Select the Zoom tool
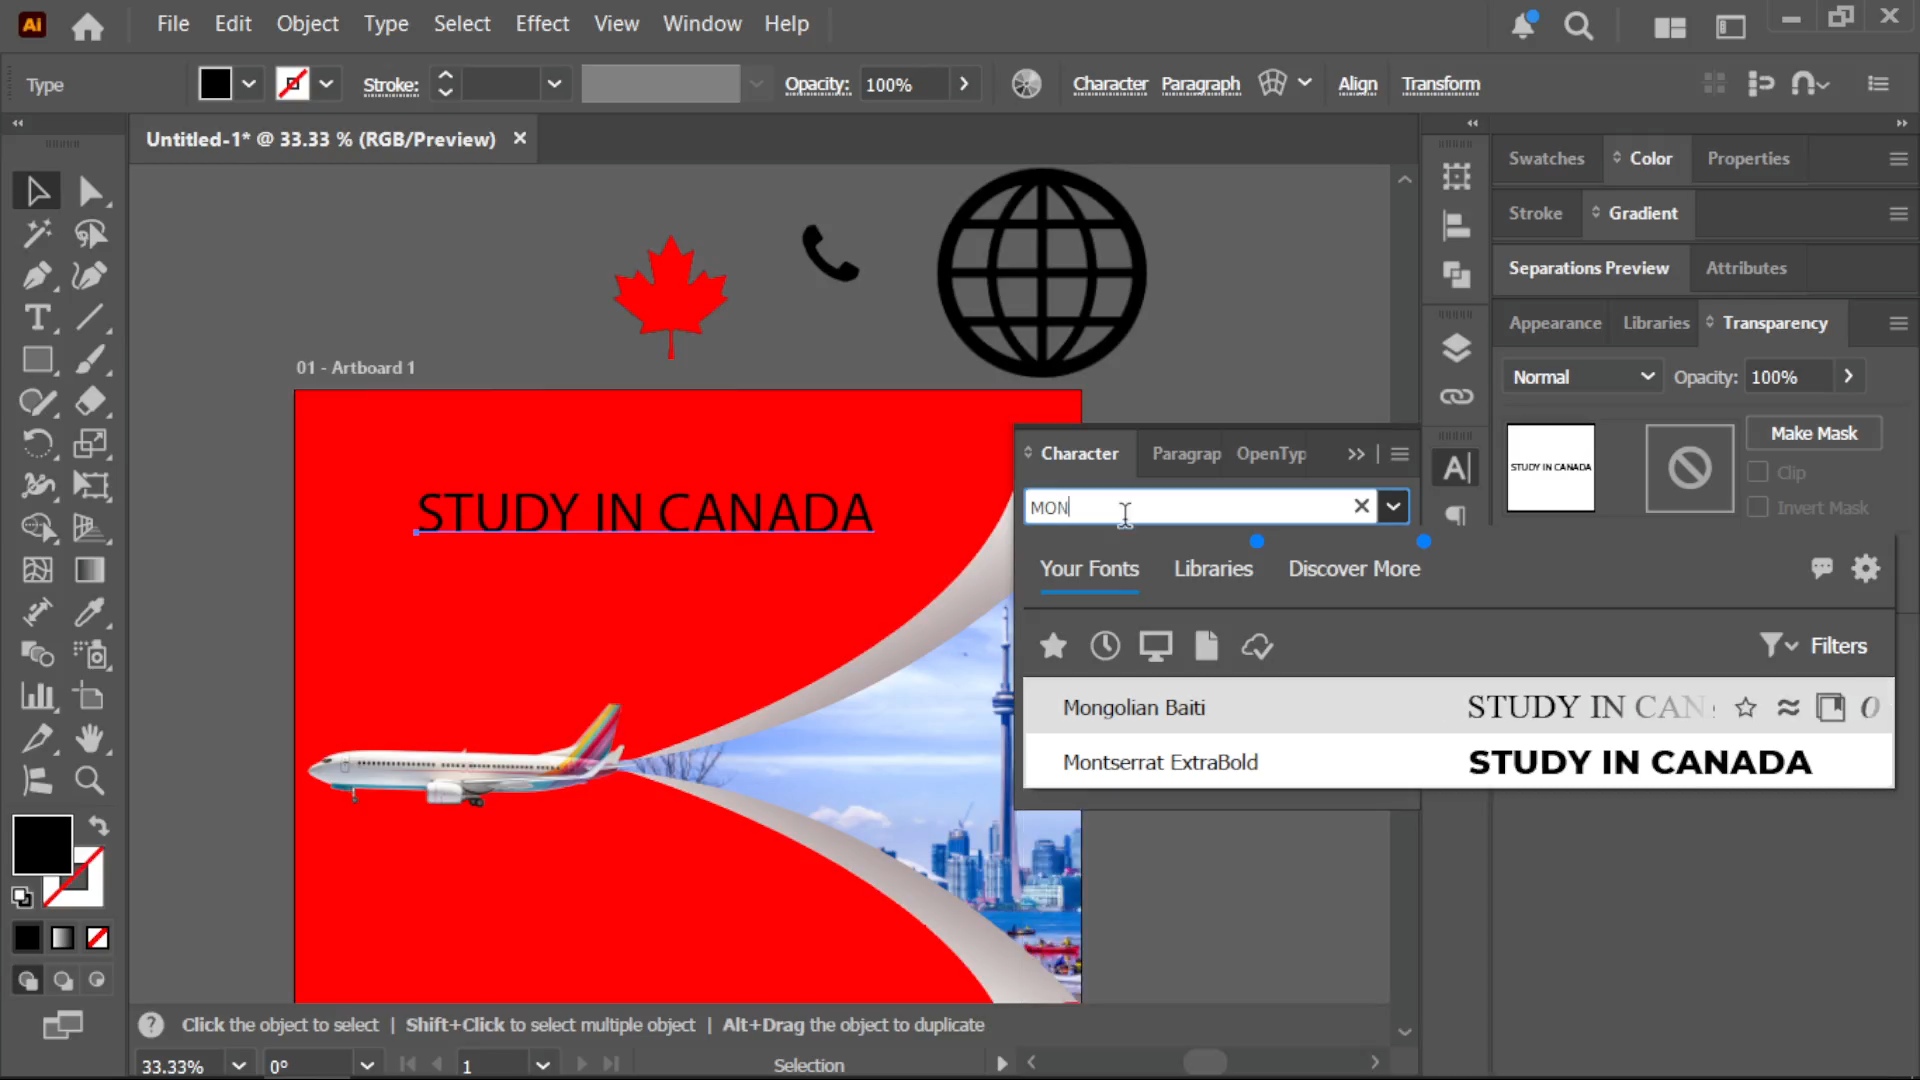Image resolution: width=1920 pixels, height=1080 pixels. 90,780
